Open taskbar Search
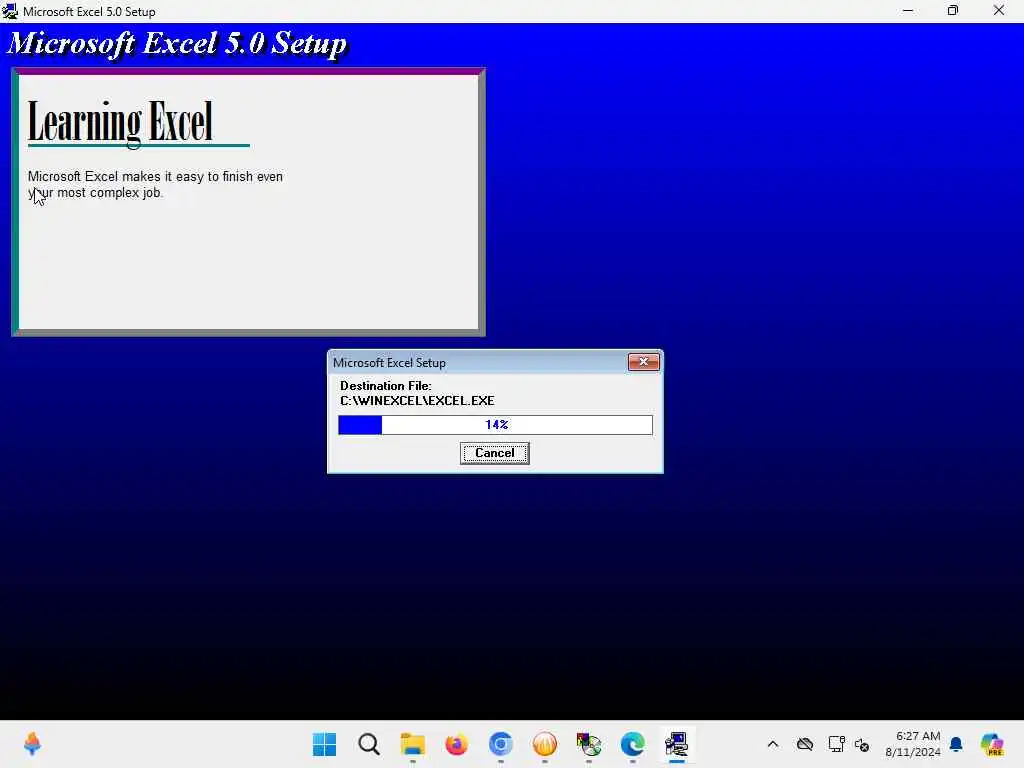Screen dimensions: 1024x768 [x=369, y=744]
